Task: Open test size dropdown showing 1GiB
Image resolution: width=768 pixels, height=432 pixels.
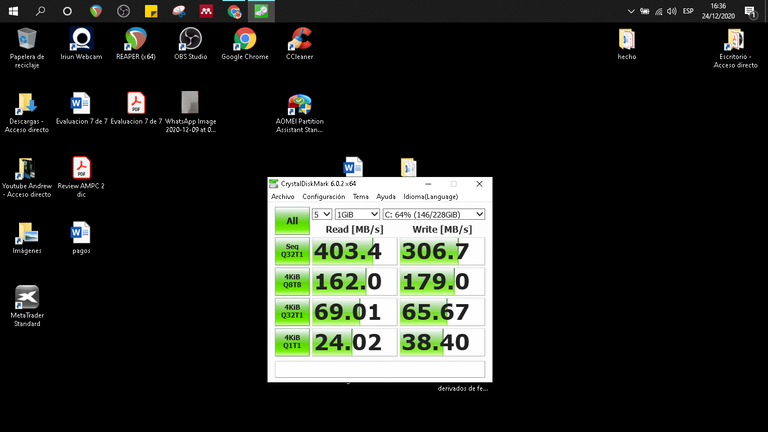Action: click(357, 215)
